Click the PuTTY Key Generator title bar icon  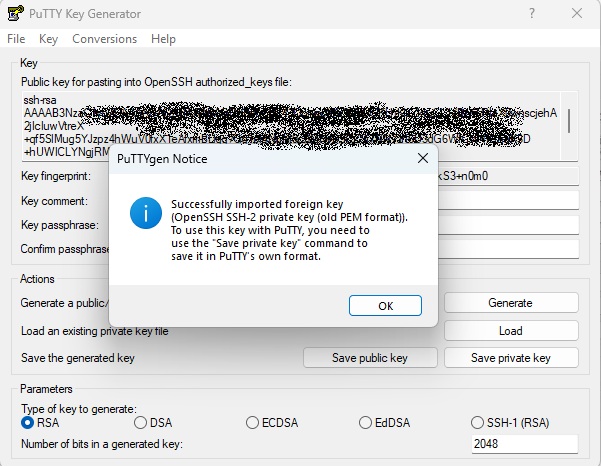pyautogui.click(x=16, y=13)
